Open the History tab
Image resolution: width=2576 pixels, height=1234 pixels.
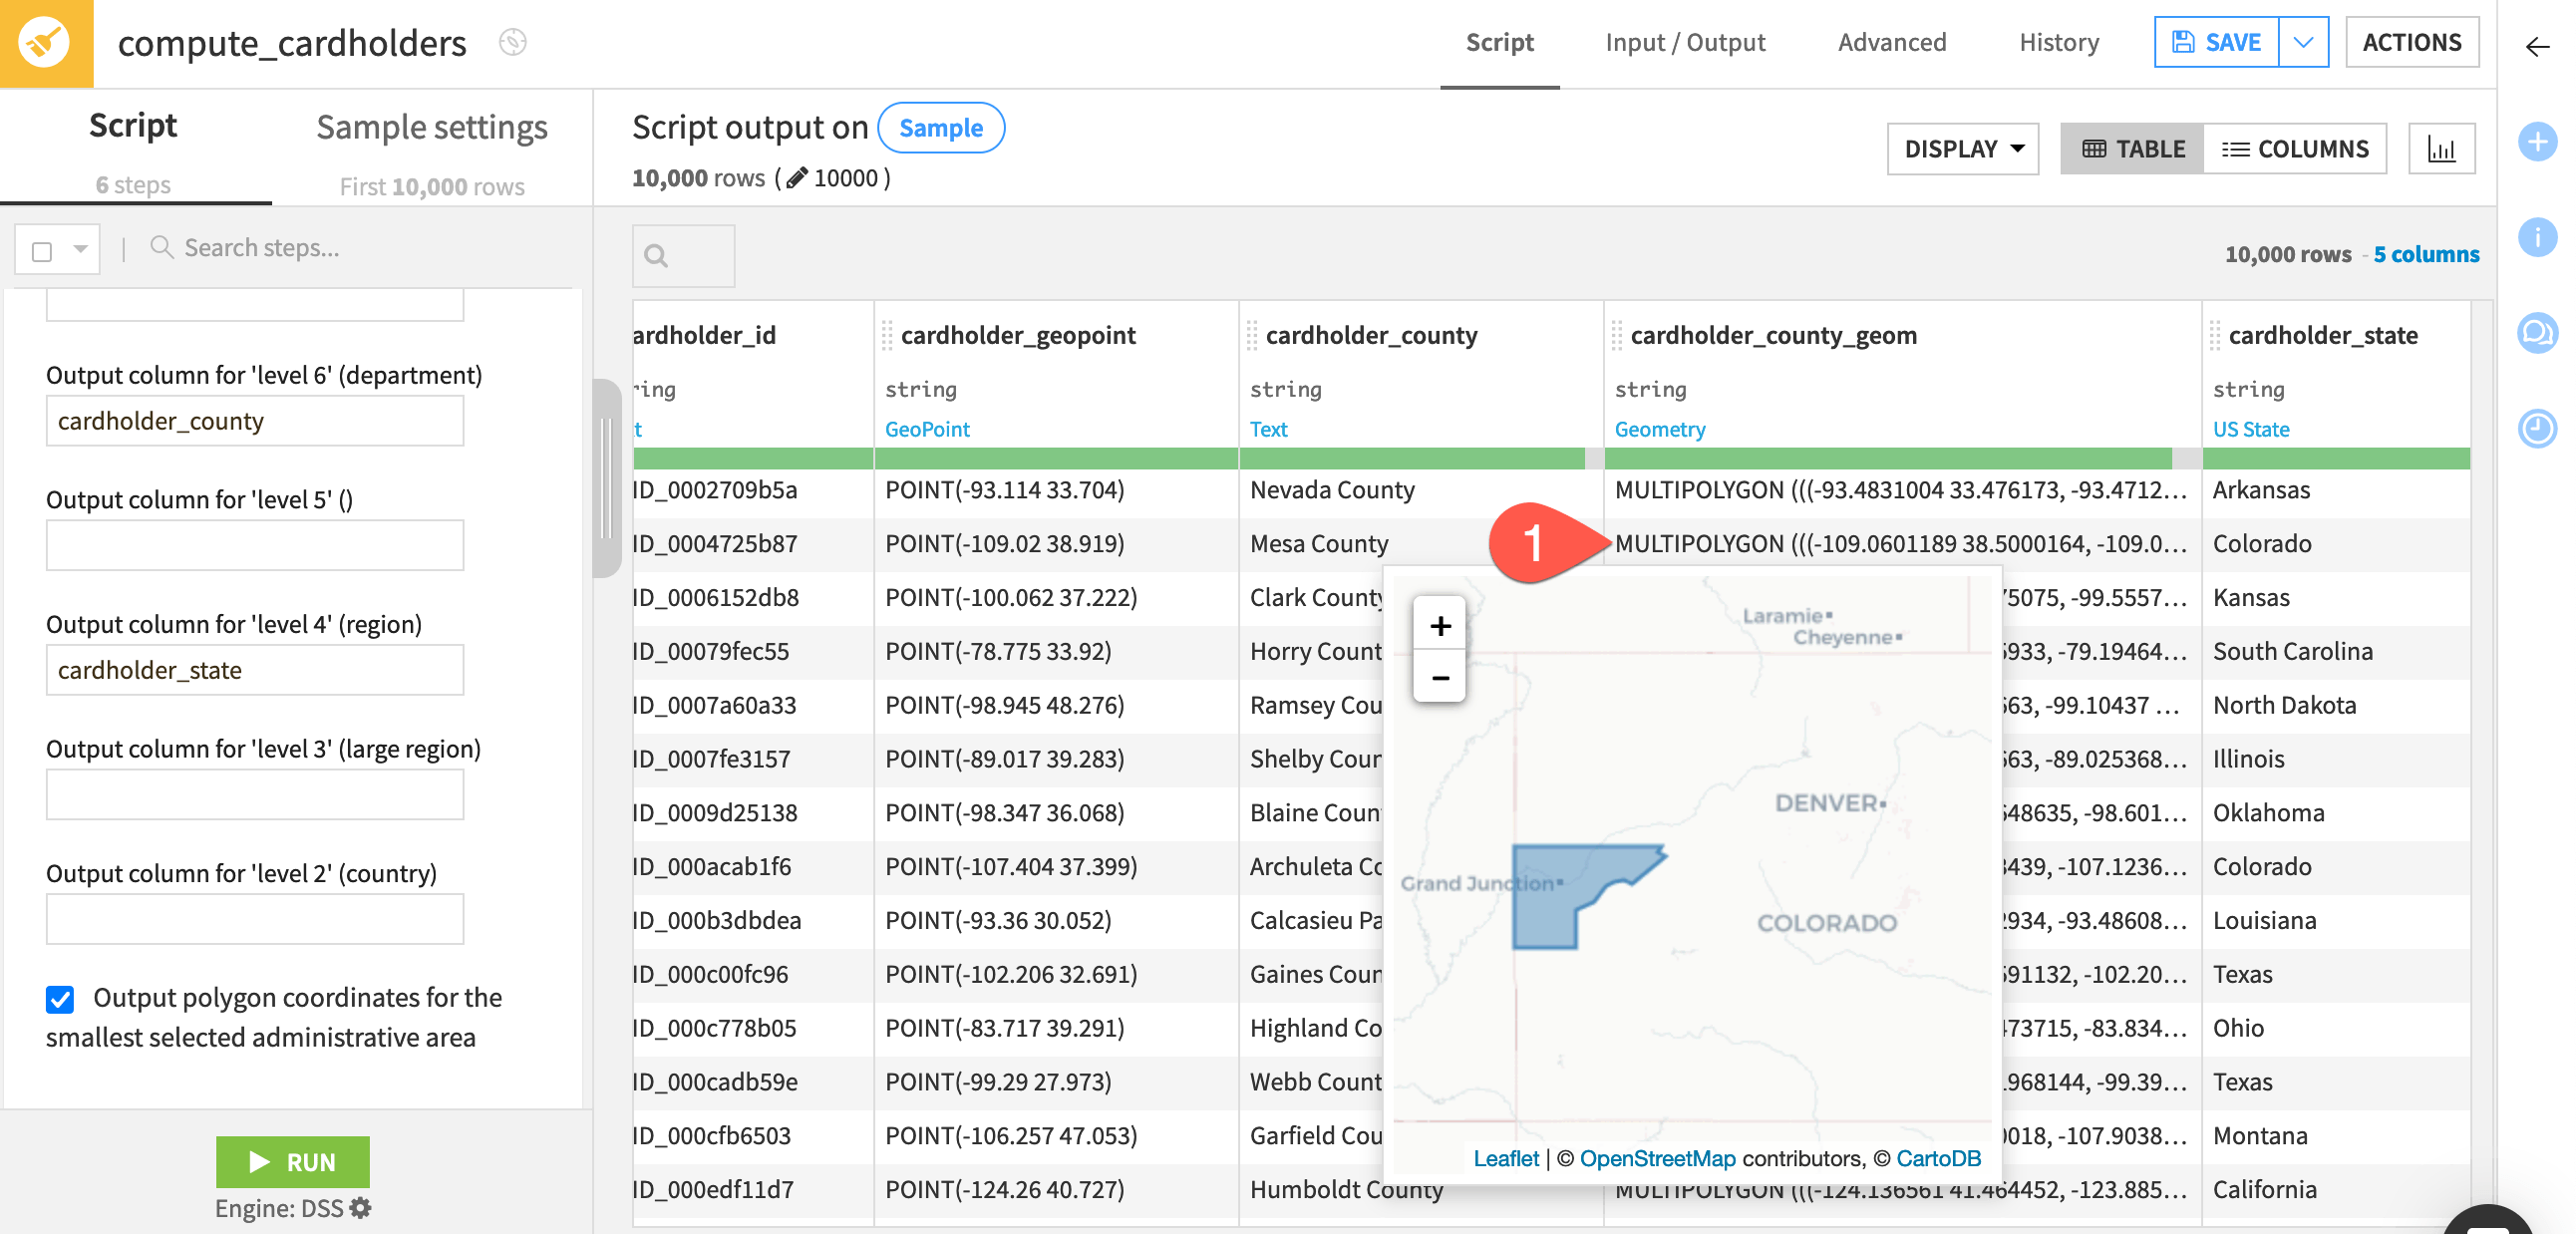2058,42
